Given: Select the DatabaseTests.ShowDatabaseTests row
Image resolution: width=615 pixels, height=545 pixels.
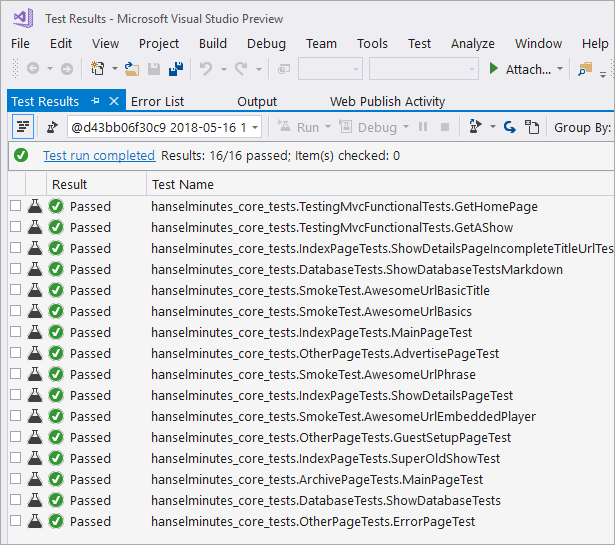Looking at the screenshot, I should point(310,500).
